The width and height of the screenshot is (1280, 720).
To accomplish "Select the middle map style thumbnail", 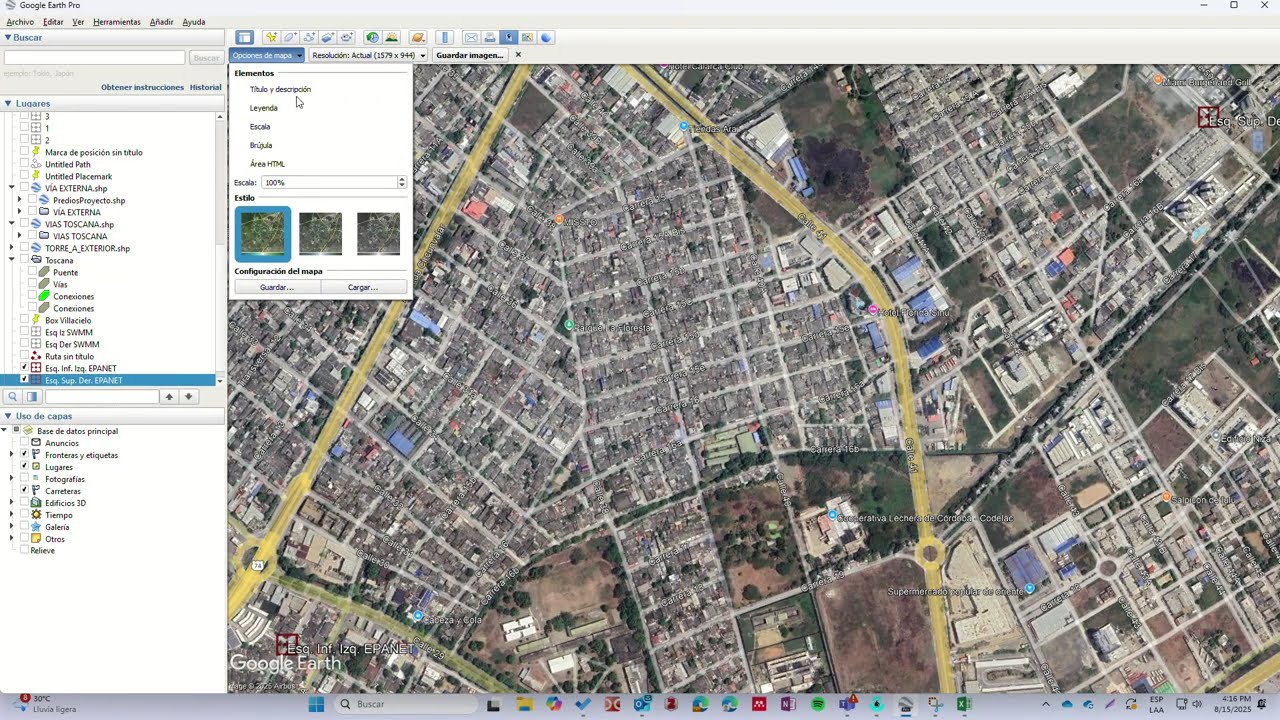I will coord(320,234).
